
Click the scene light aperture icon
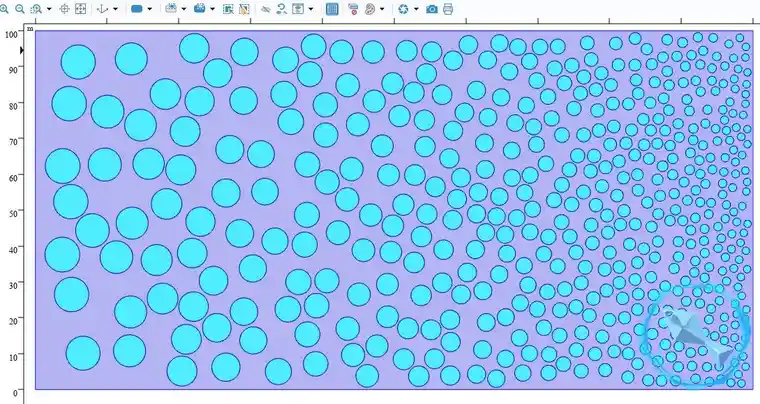pyautogui.click(x=403, y=9)
